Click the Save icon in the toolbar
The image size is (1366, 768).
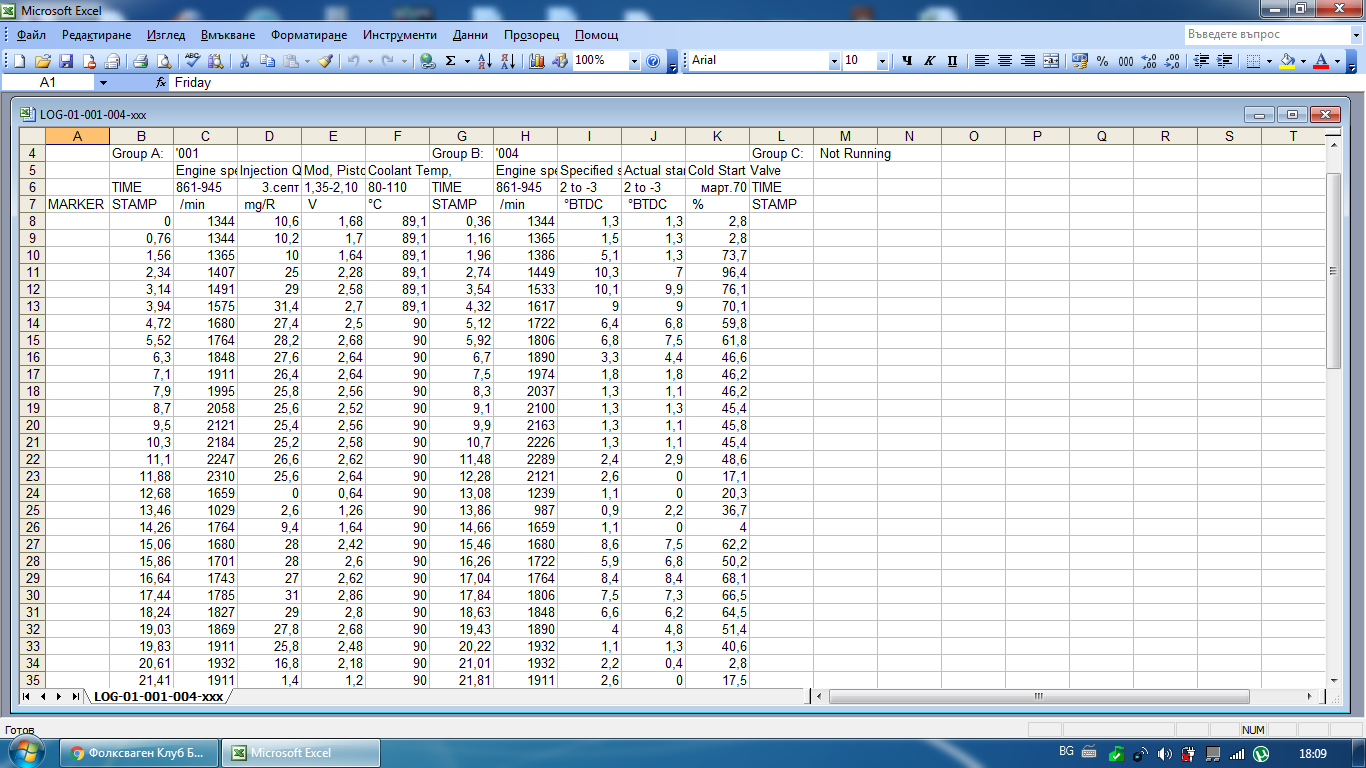click(x=66, y=61)
